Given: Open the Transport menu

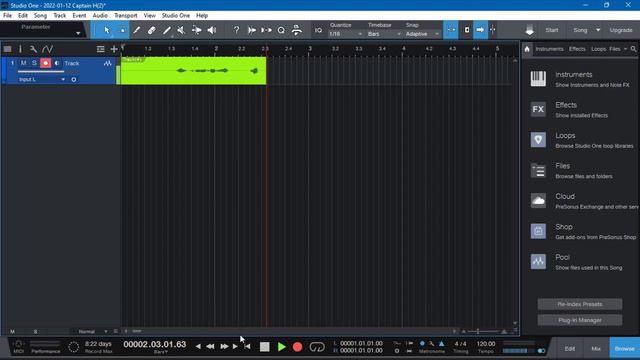Looking at the screenshot, I should [125, 16].
